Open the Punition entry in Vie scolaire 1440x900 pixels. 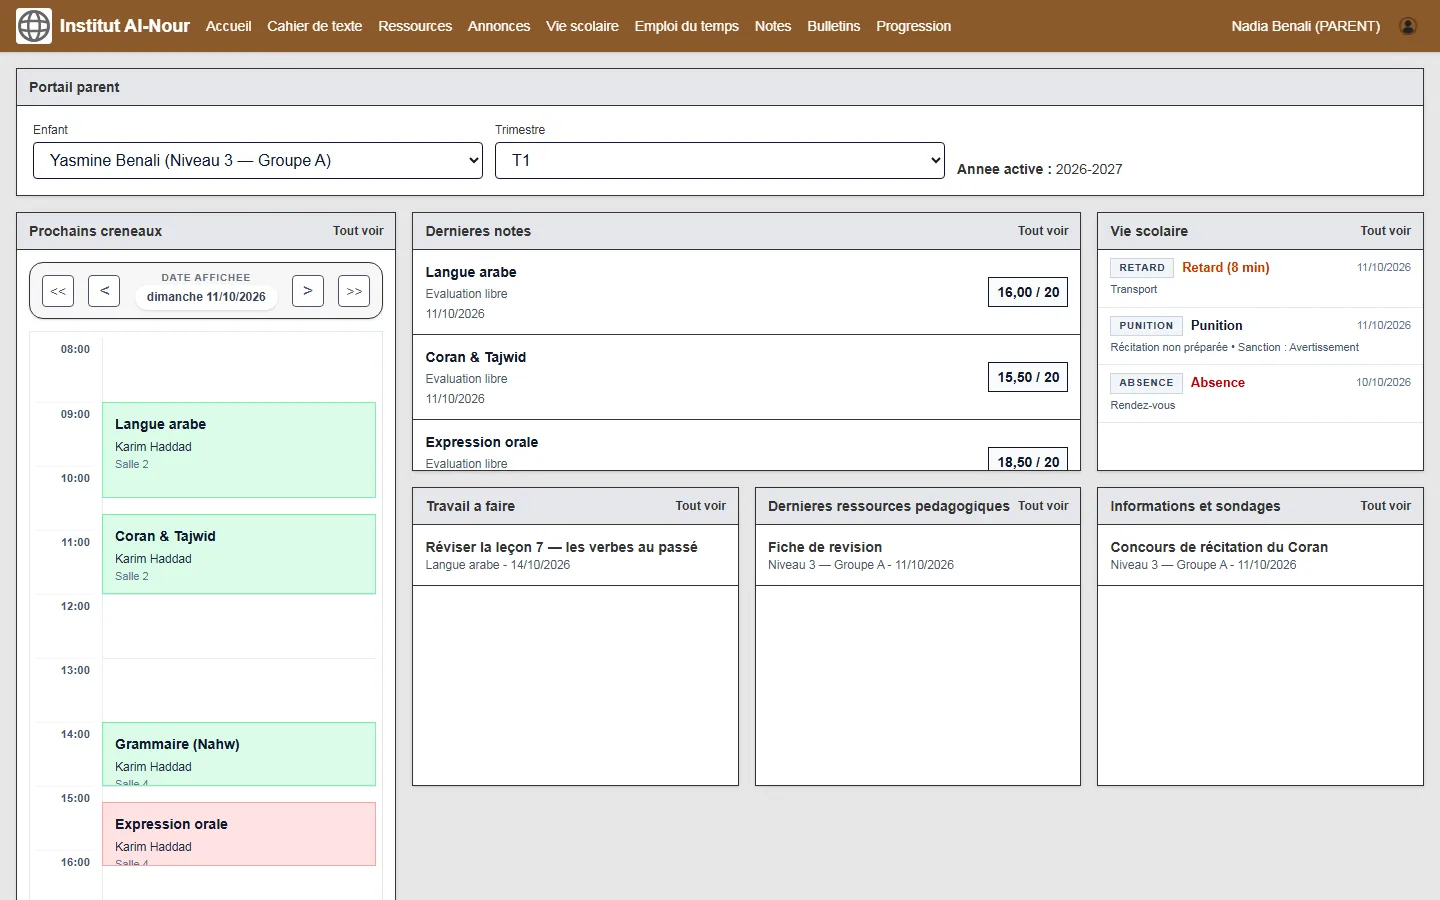[x=1260, y=336]
